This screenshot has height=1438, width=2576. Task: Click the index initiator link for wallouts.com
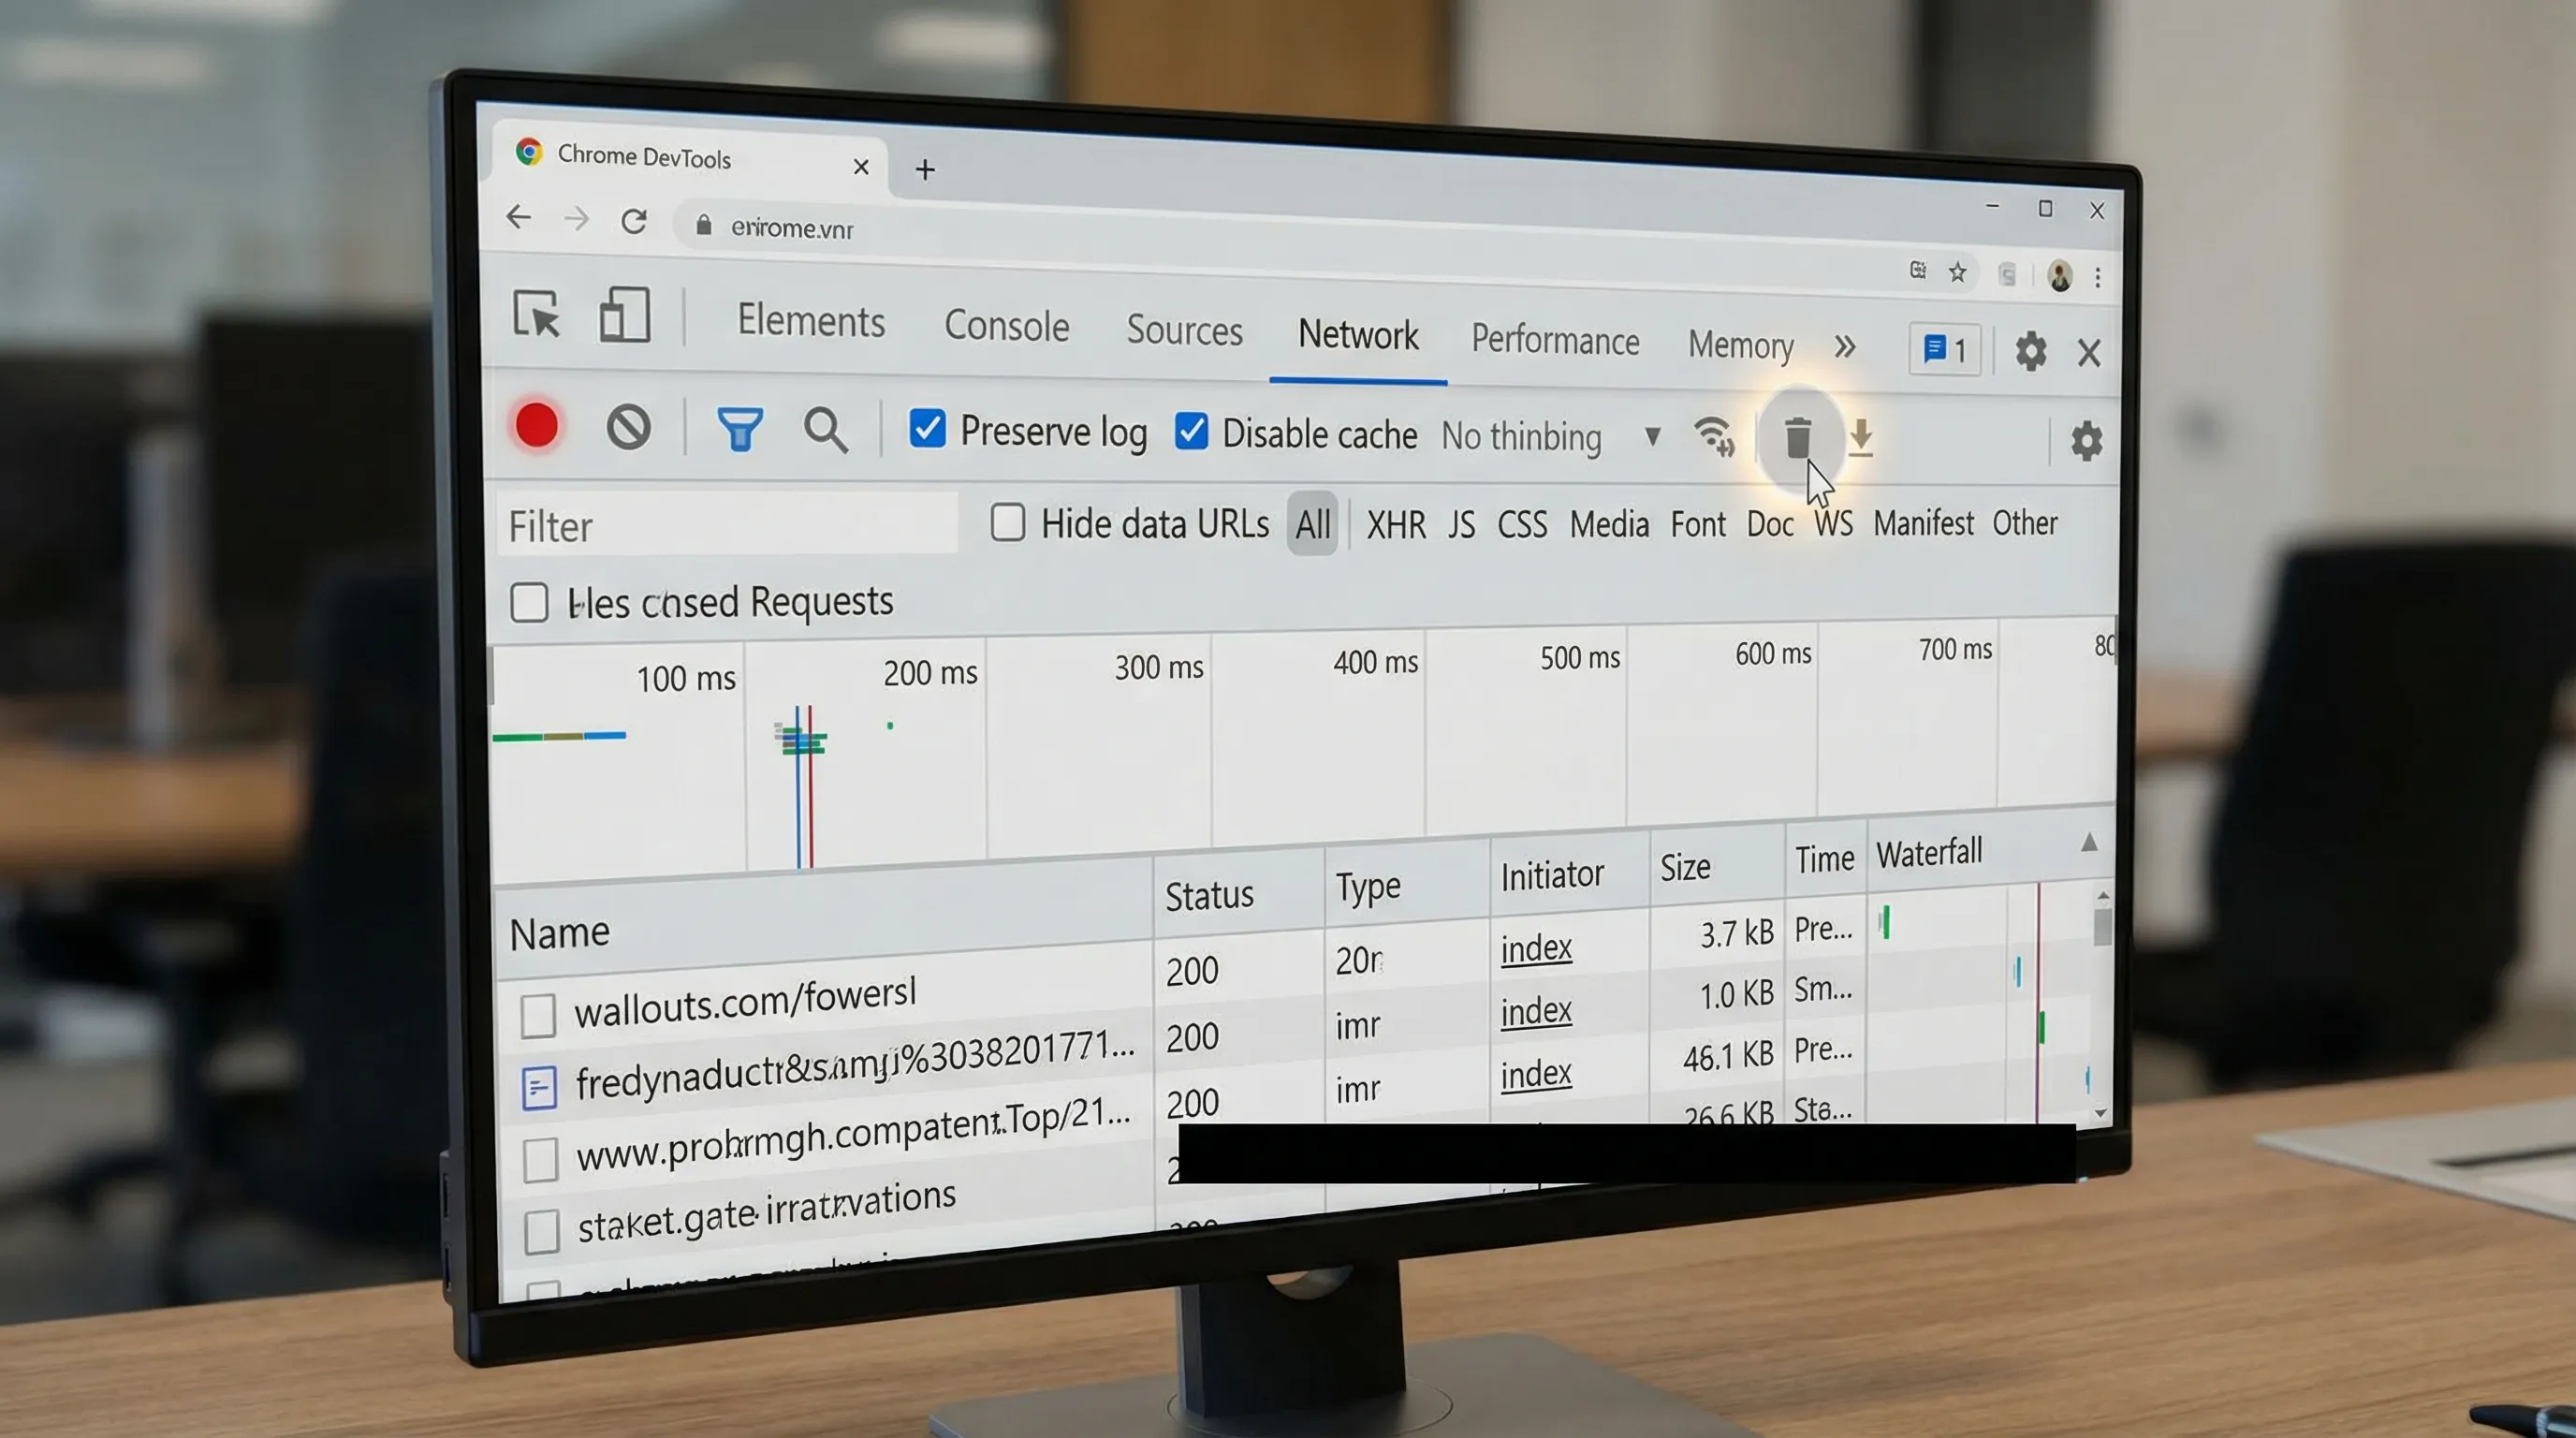[1535, 948]
